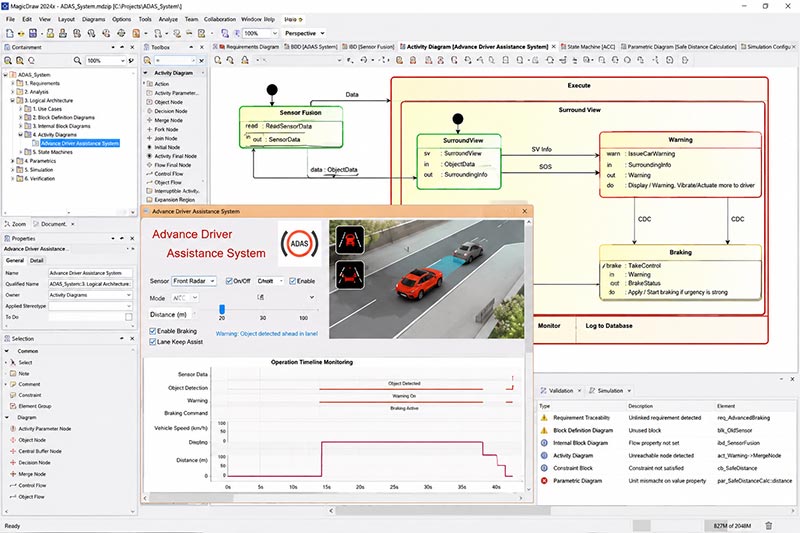Select the Action tool in Toolbox
Viewport: 800px width, 533px height.
[162, 84]
